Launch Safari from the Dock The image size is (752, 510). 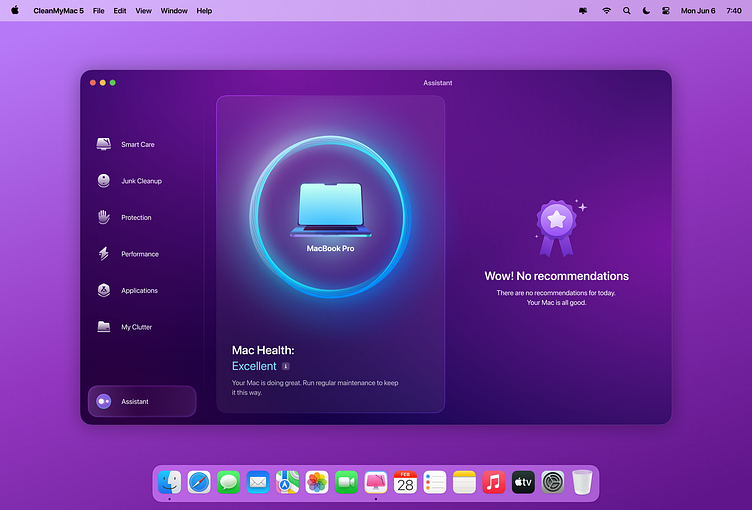coord(199,483)
